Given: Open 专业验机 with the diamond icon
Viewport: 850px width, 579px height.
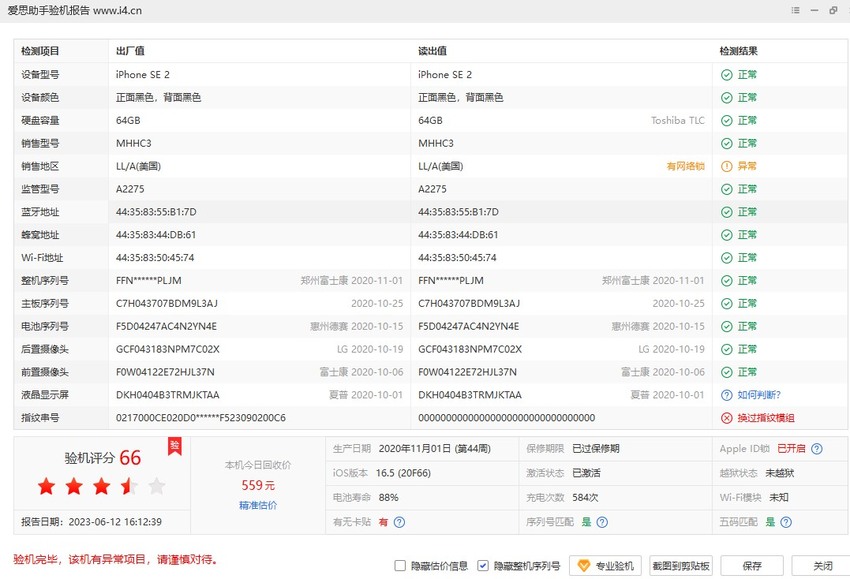Looking at the screenshot, I should pyautogui.click(x=606, y=565).
